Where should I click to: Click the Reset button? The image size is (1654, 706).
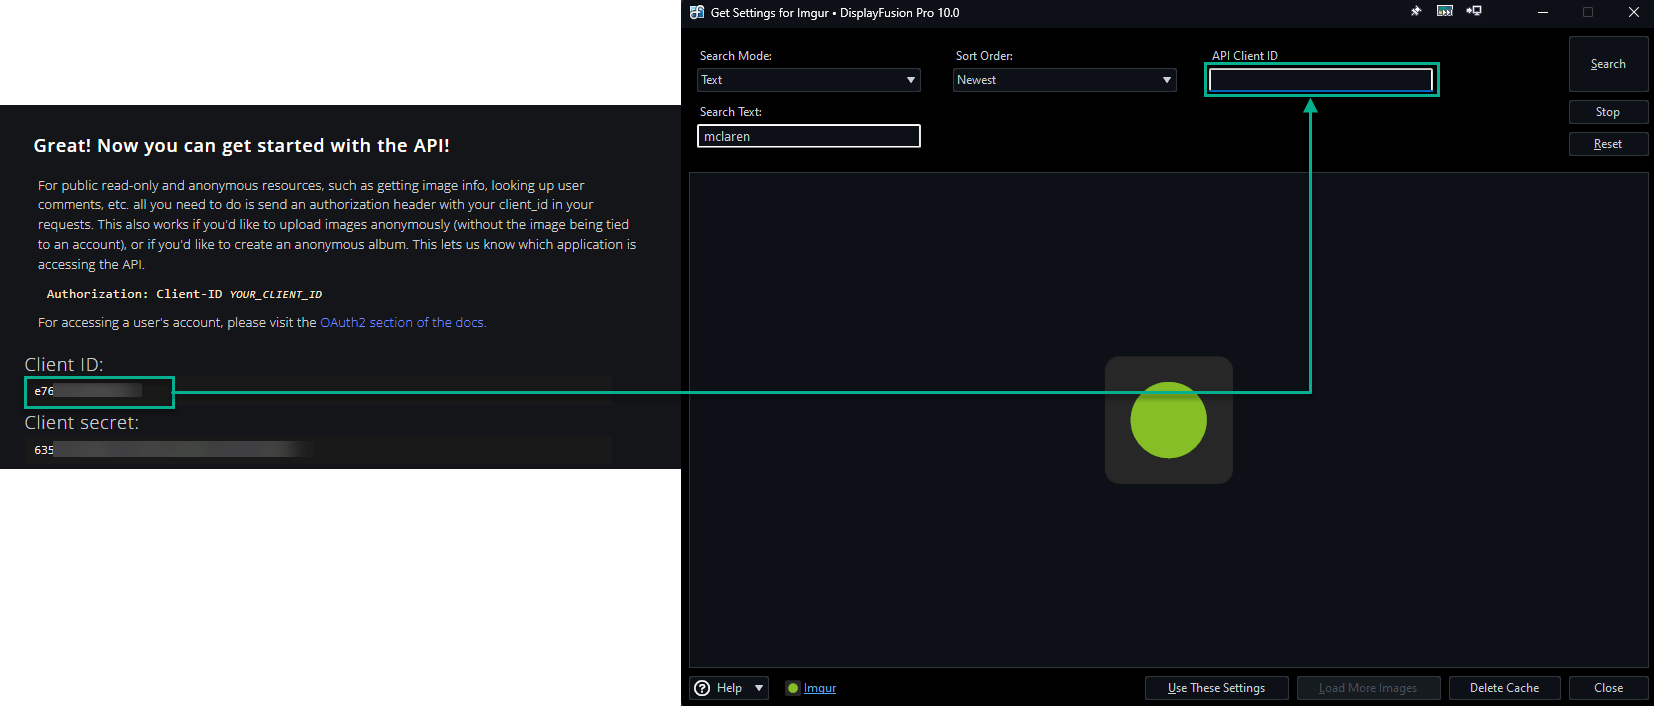[1608, 144]
